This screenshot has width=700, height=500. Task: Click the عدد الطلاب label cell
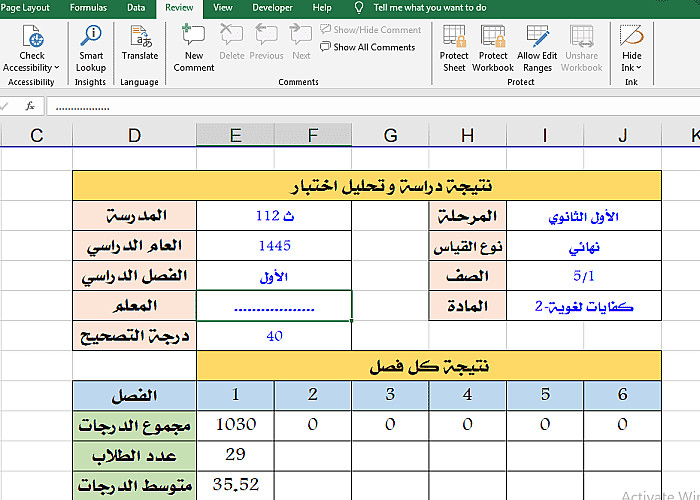[x=134, y=455]
